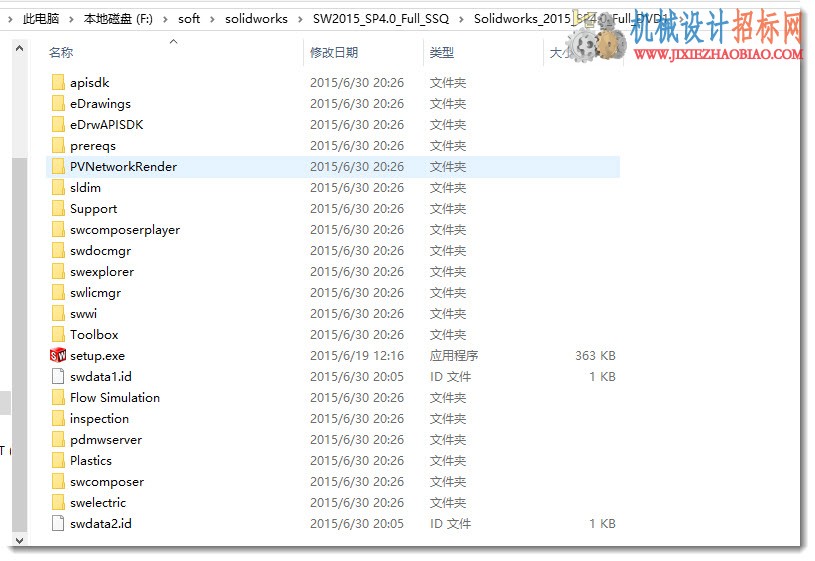The width and height of the screenshot is (815, 561).
Task: Click the inspection folder icon
Action: (x=58, y=419)
